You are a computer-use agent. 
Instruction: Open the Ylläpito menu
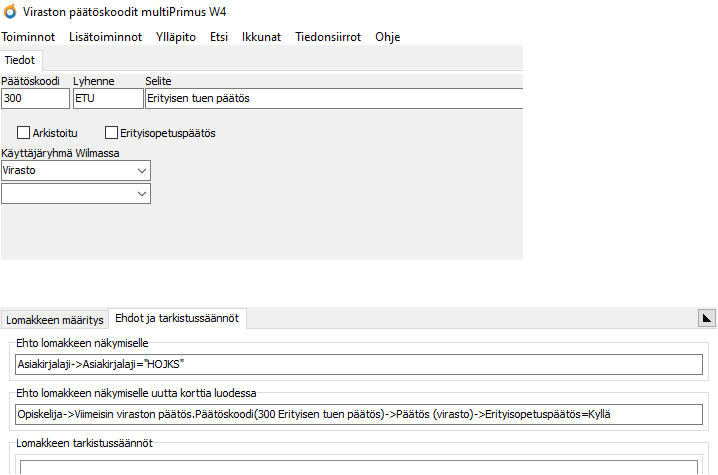pos(176,37)
